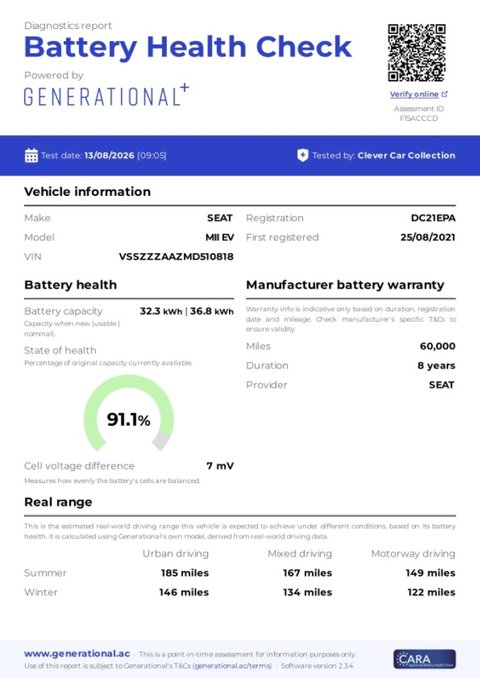Click the Assessment ID code
The width and height of the screenshot is (480, 679).
tap(419, 118)
